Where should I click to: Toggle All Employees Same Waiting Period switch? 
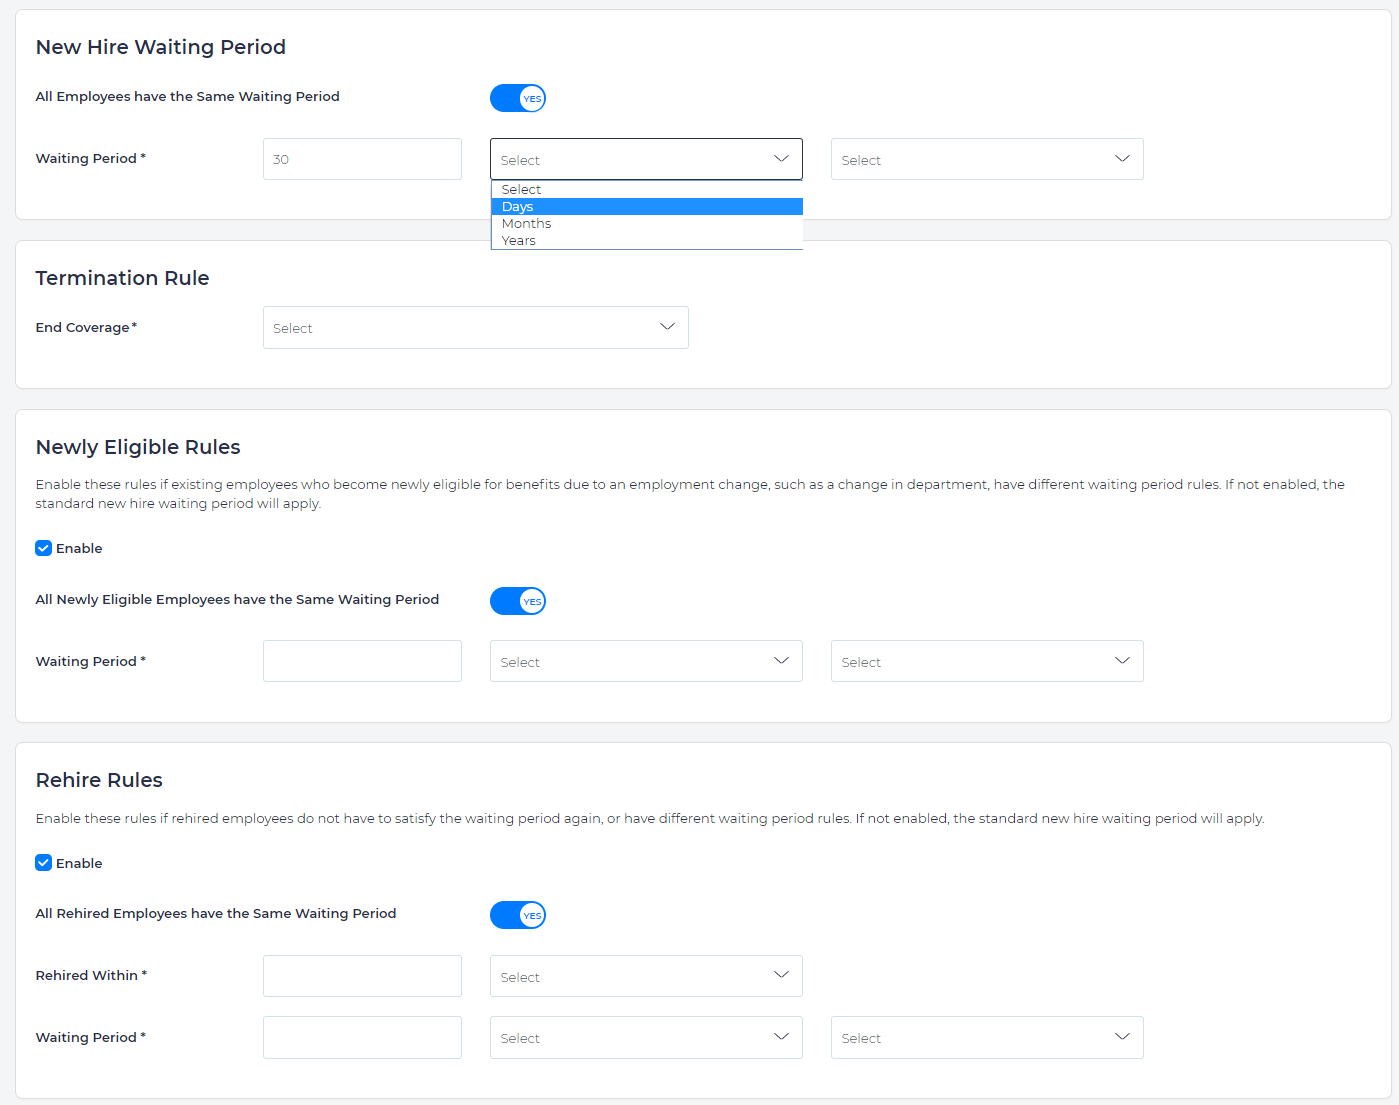point(518,98)
